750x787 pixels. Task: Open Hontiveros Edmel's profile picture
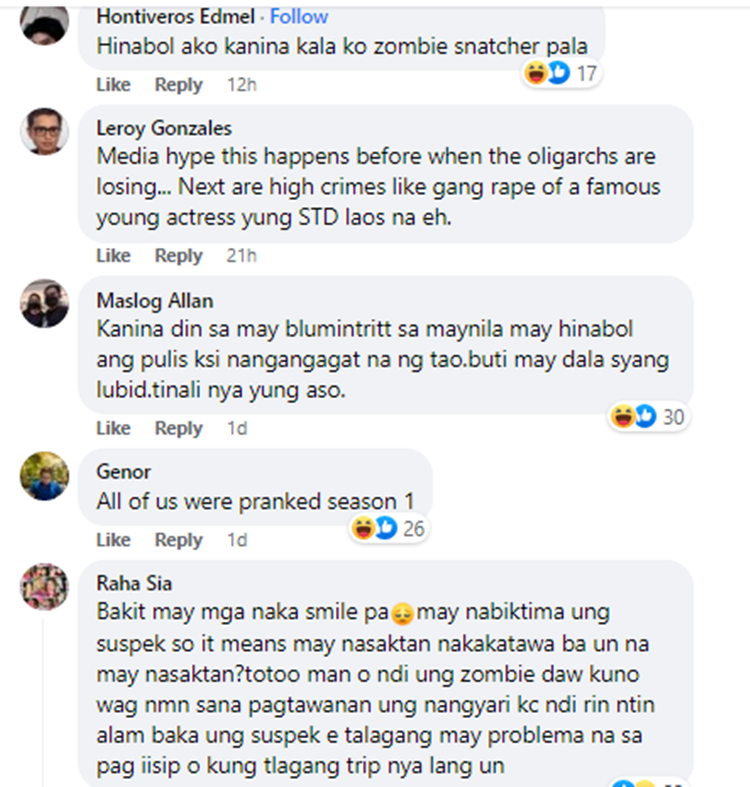pos(44,23)
